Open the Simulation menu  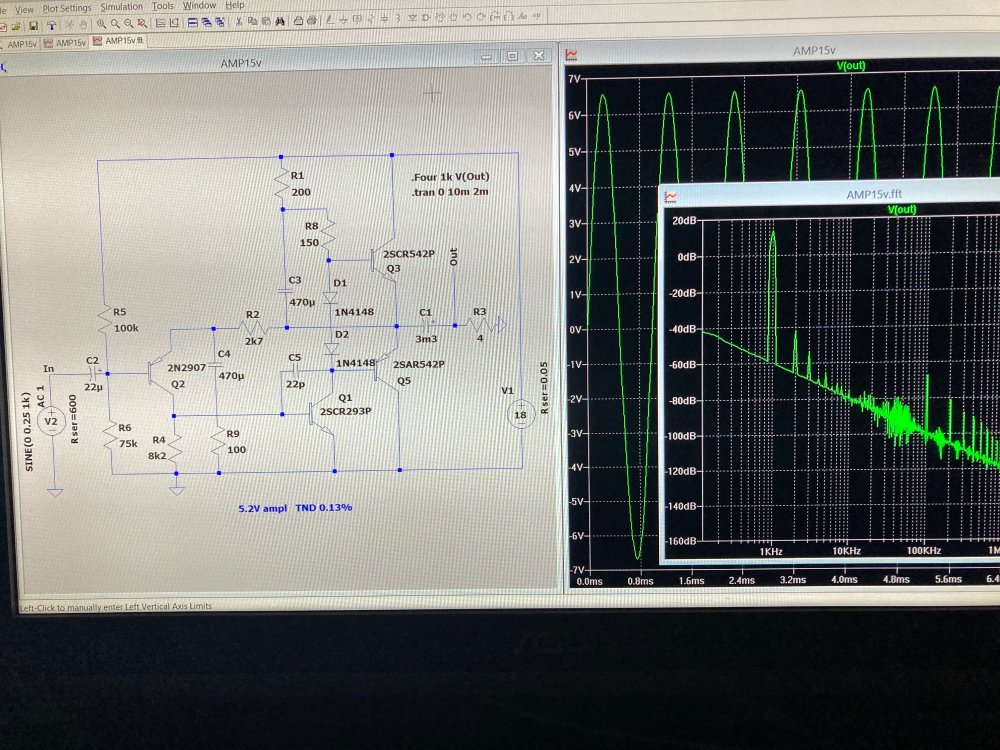121,6
